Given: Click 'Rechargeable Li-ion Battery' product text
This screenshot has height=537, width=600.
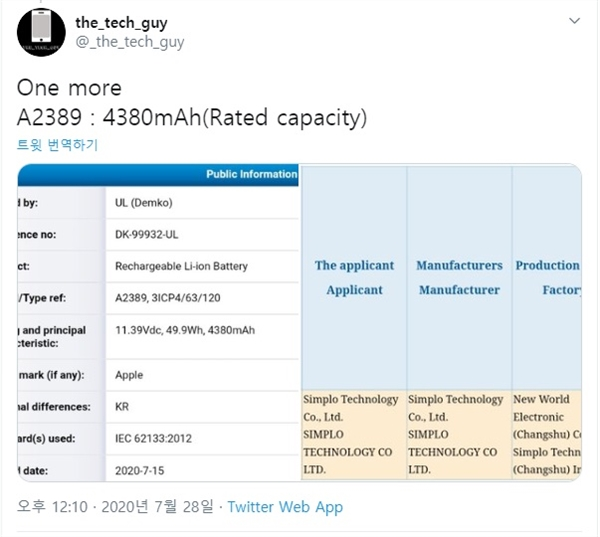Looking at the screenshot, I should (181, 266).
